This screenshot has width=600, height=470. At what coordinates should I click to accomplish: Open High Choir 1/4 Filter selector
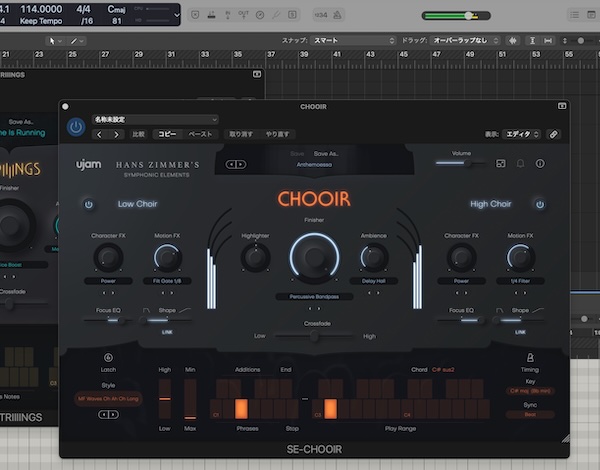pyautogui.click(x=520, y=281)
